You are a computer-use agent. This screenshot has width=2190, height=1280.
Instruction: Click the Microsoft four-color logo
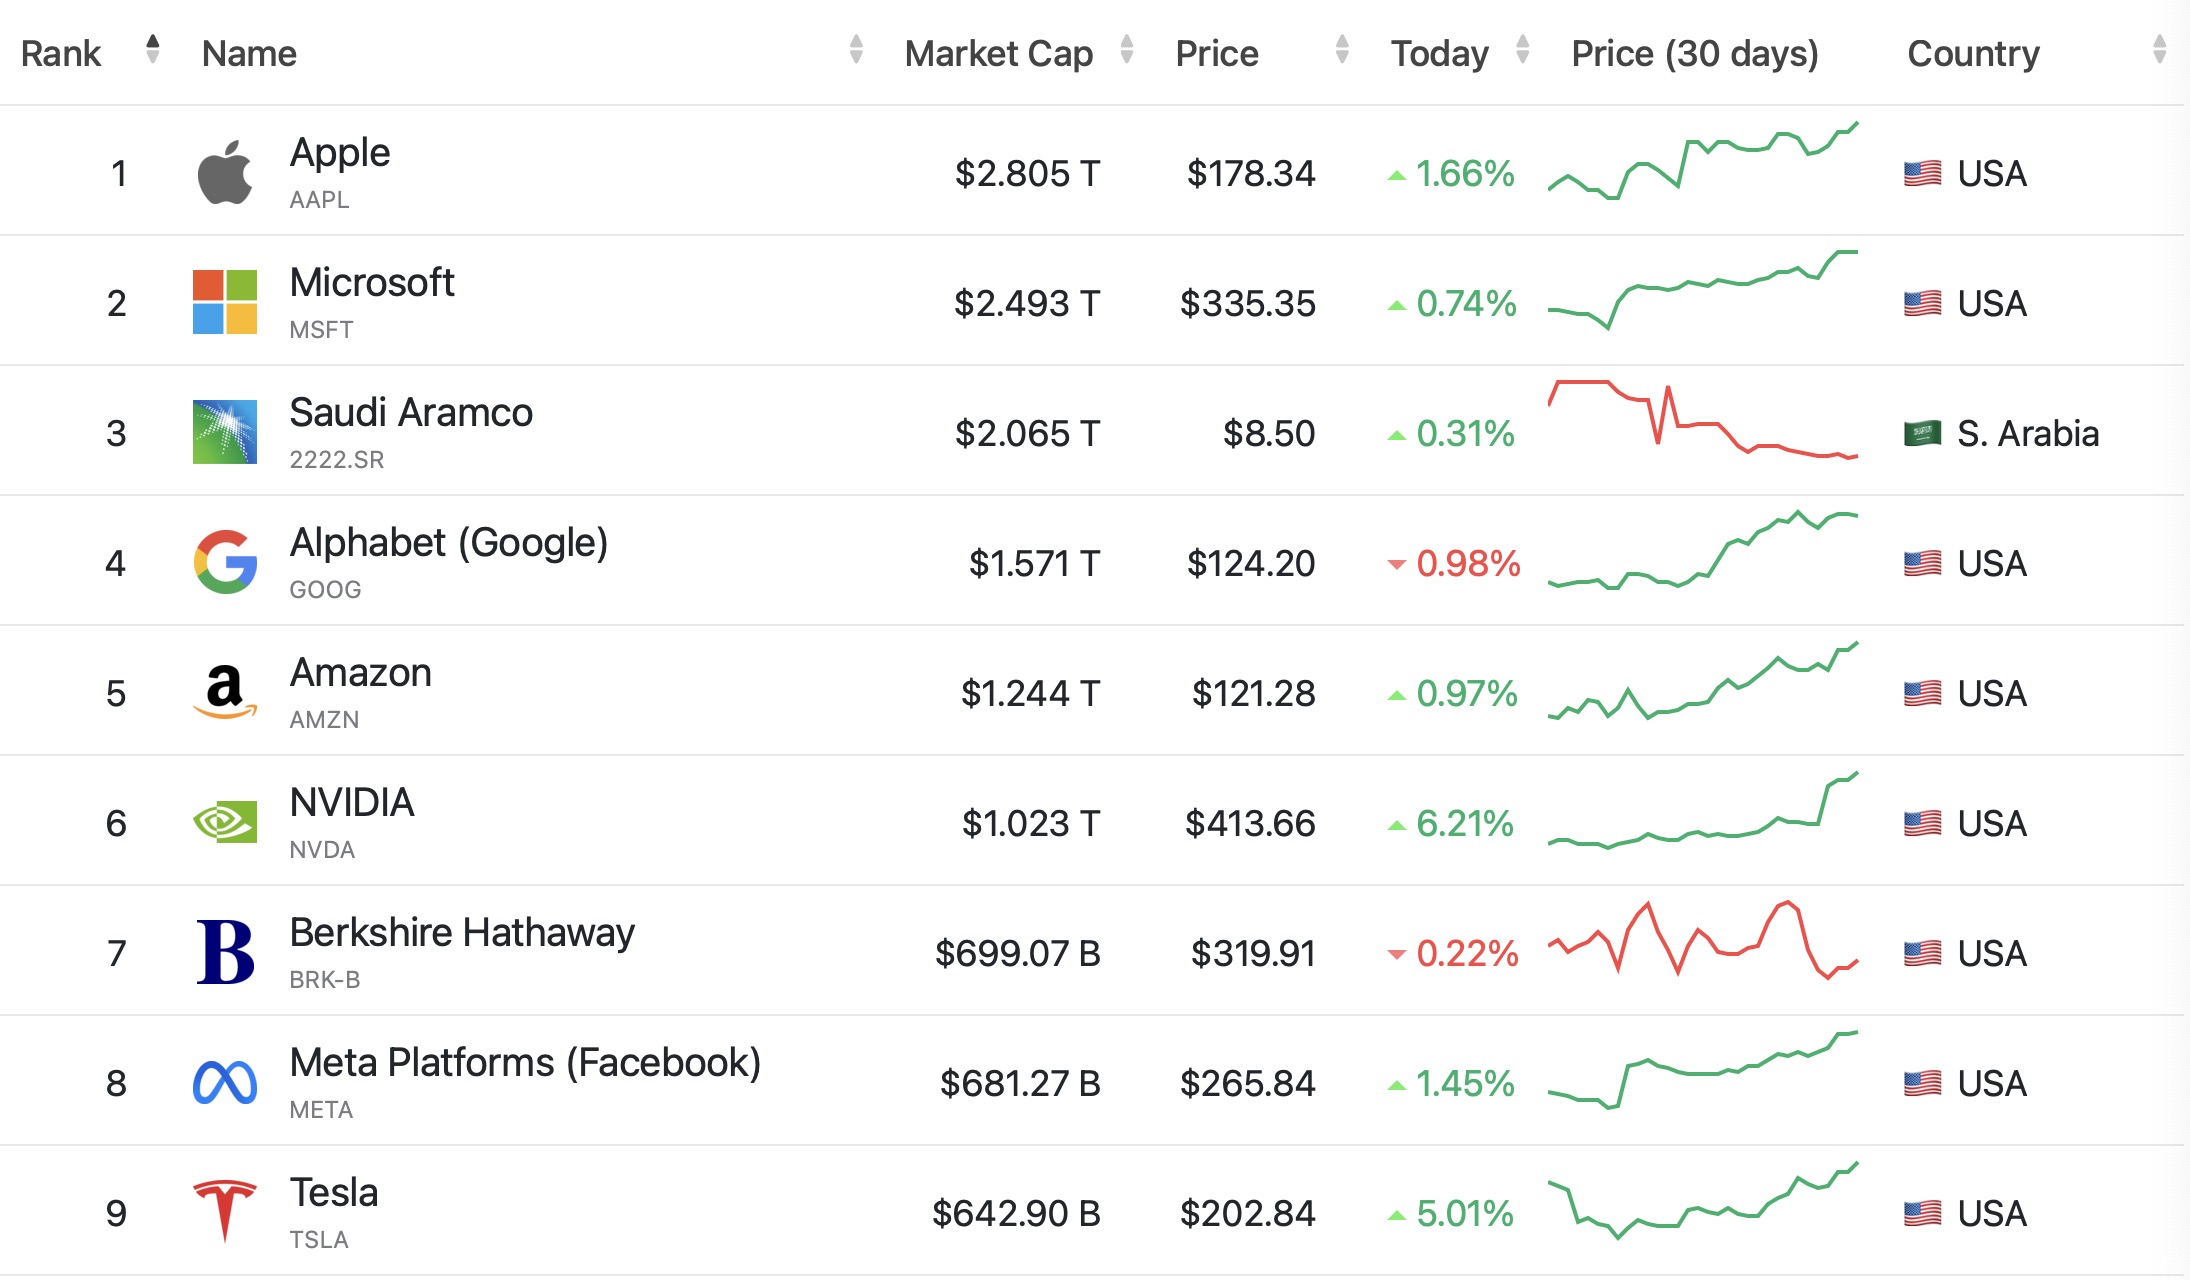point(225,302)
